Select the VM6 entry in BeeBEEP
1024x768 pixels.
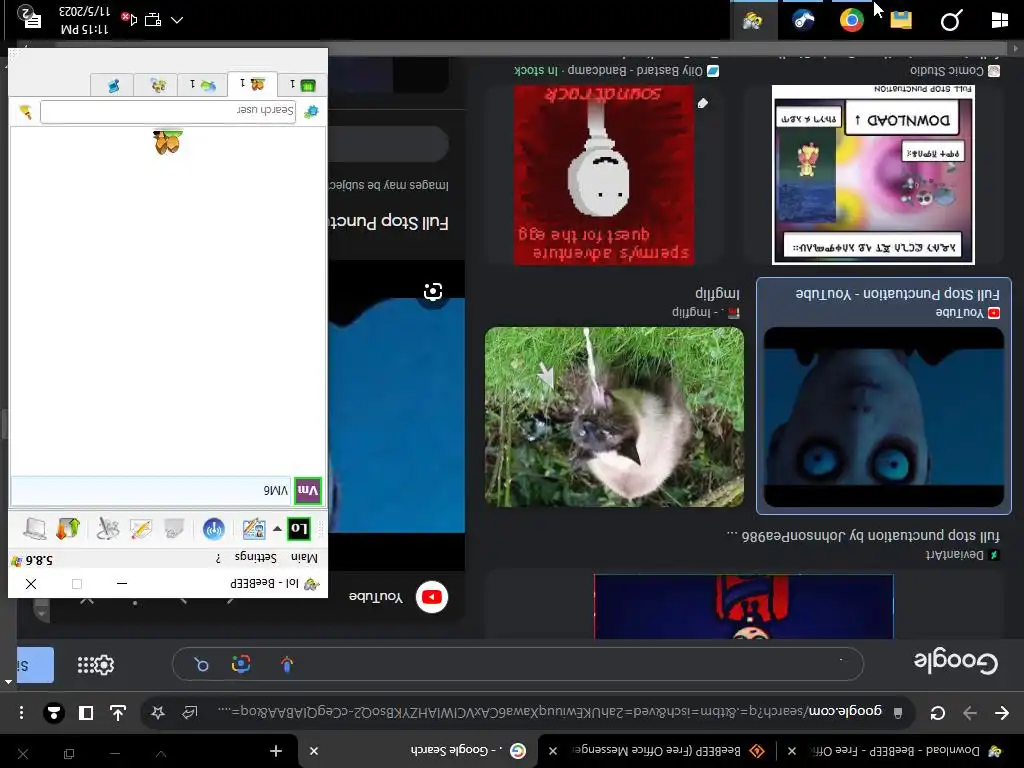click(x=168, y=490)
